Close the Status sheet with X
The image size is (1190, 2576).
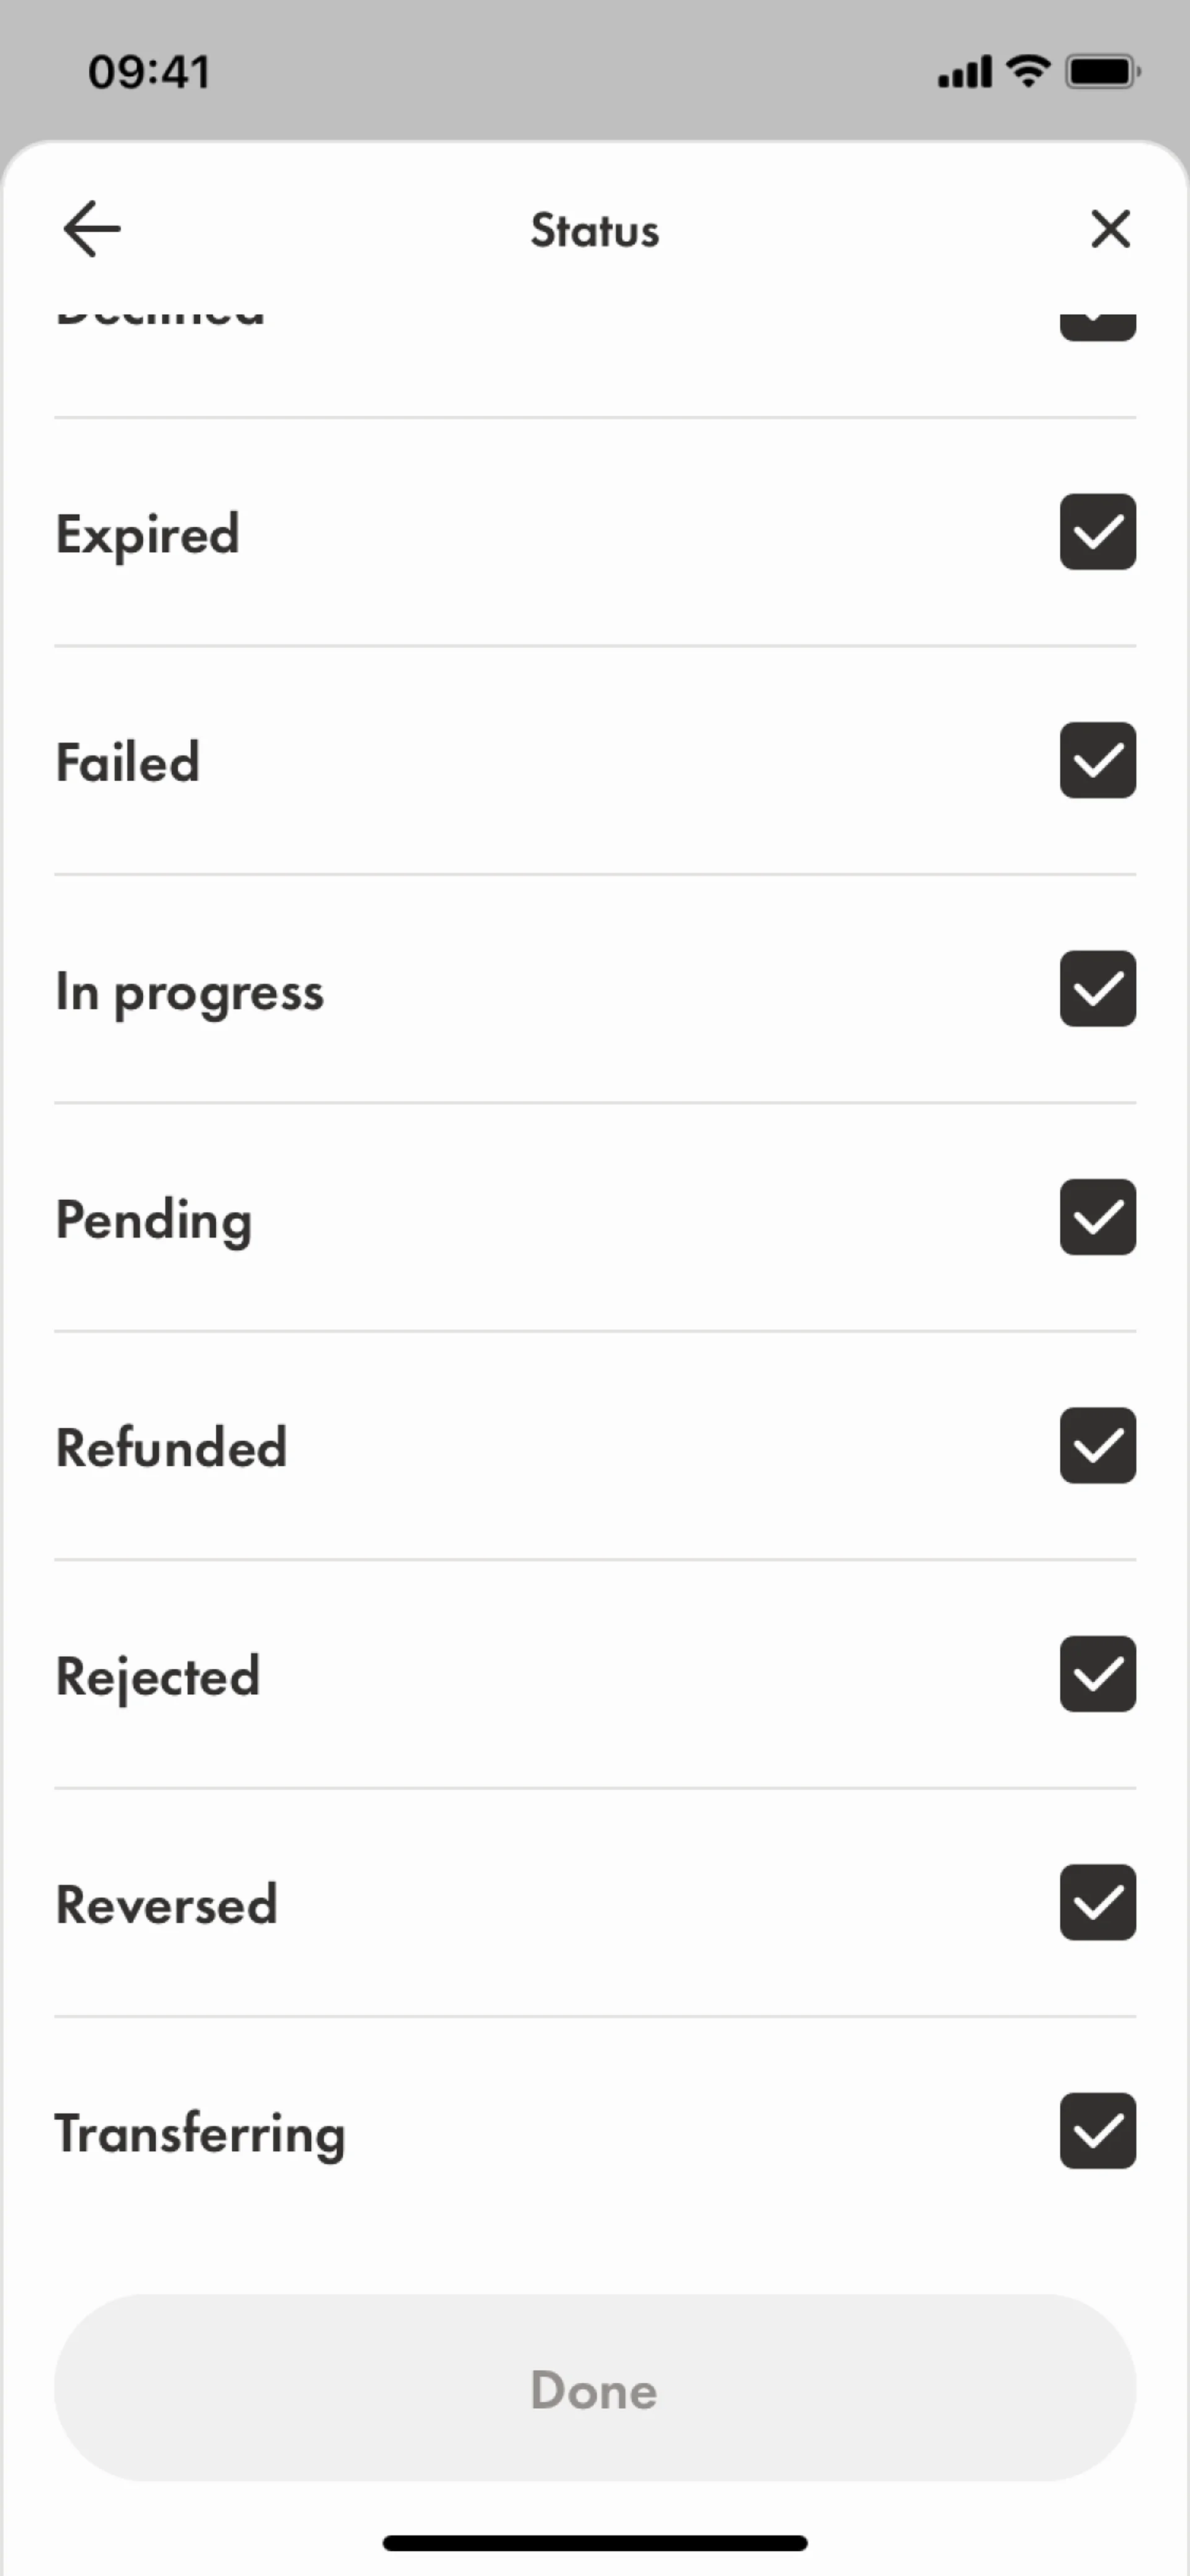pyautogui.click(x=1110, y=229)
